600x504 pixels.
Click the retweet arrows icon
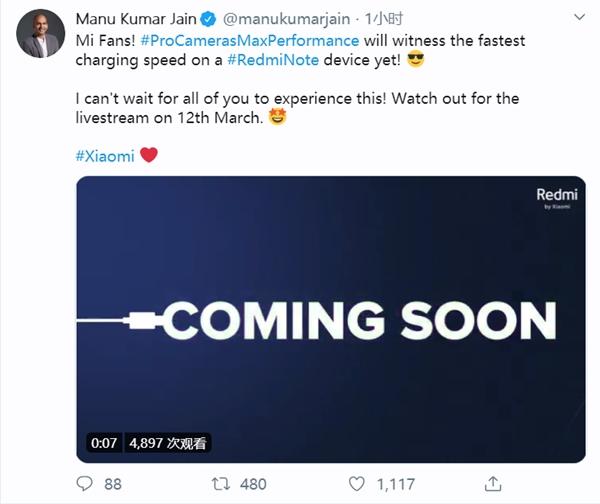(221, 484)
